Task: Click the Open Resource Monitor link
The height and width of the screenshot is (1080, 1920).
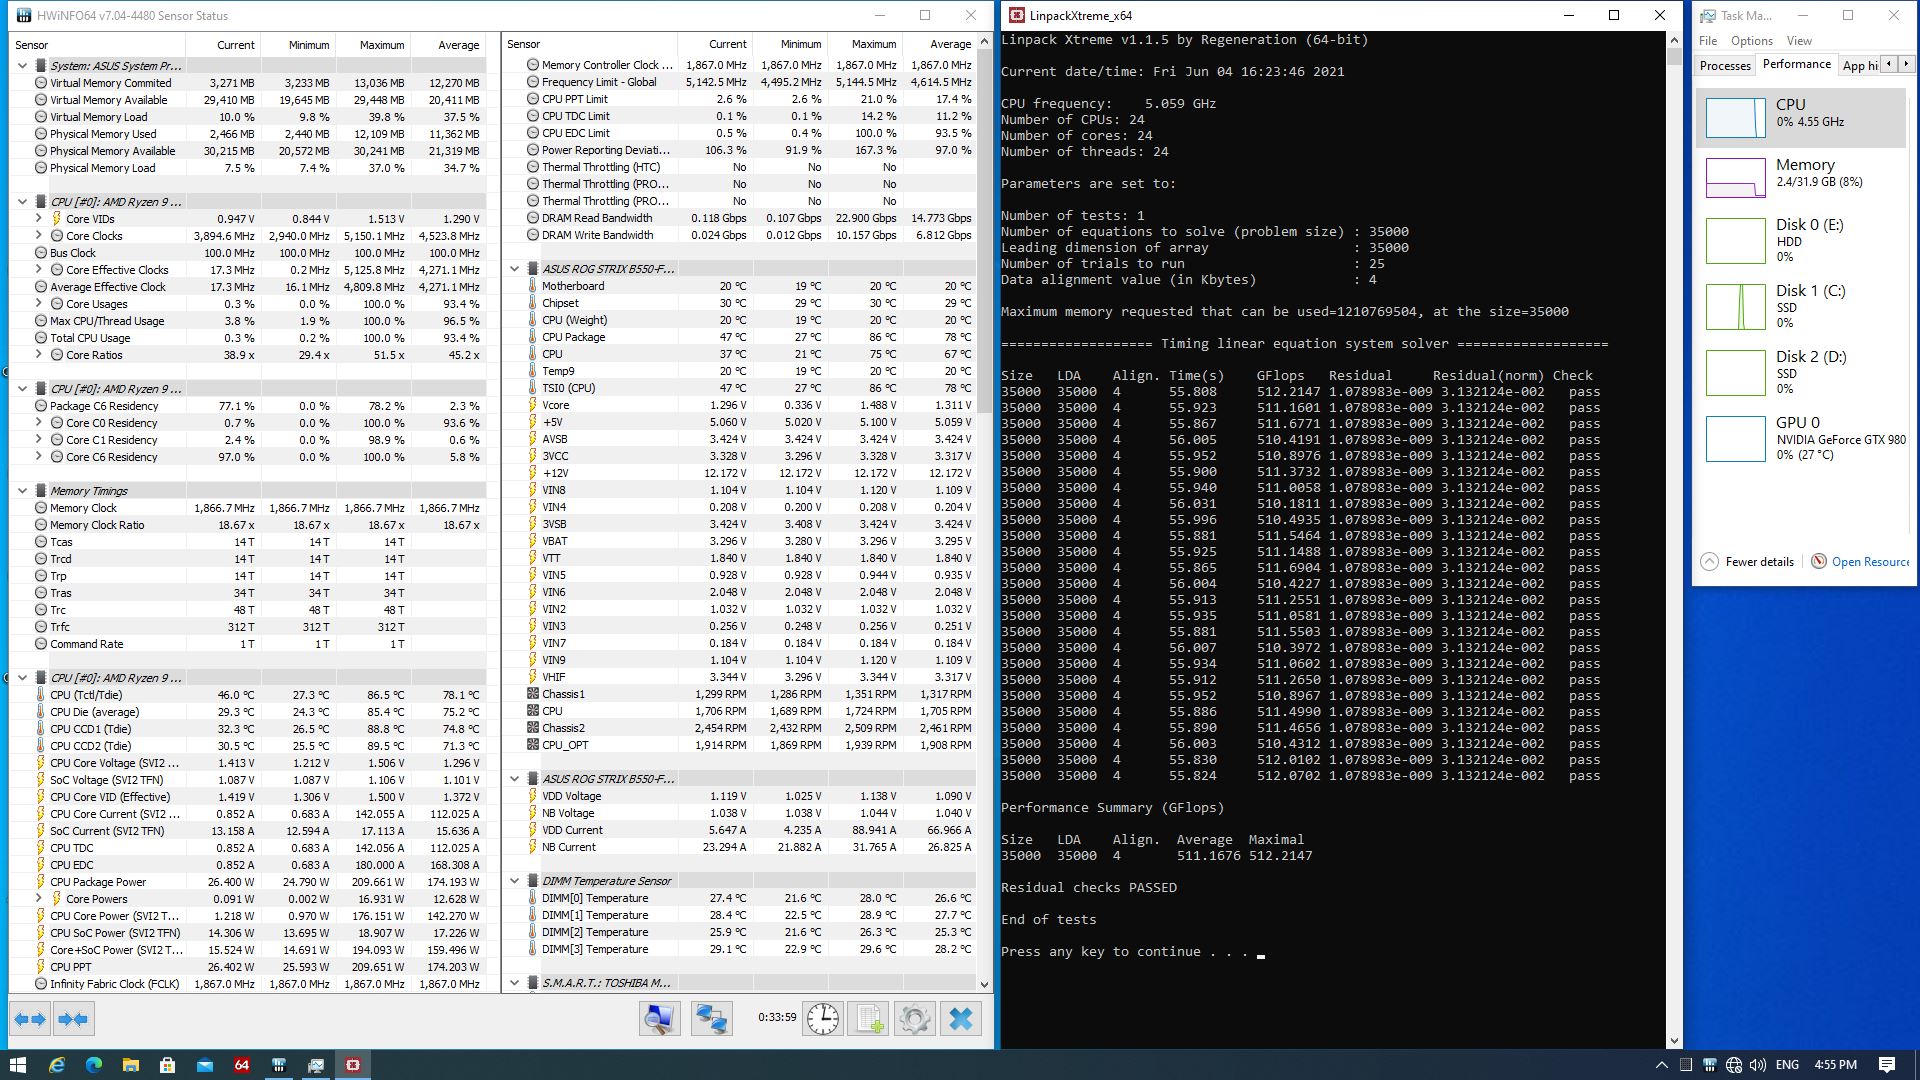Action: click(x=1870, y=561)
